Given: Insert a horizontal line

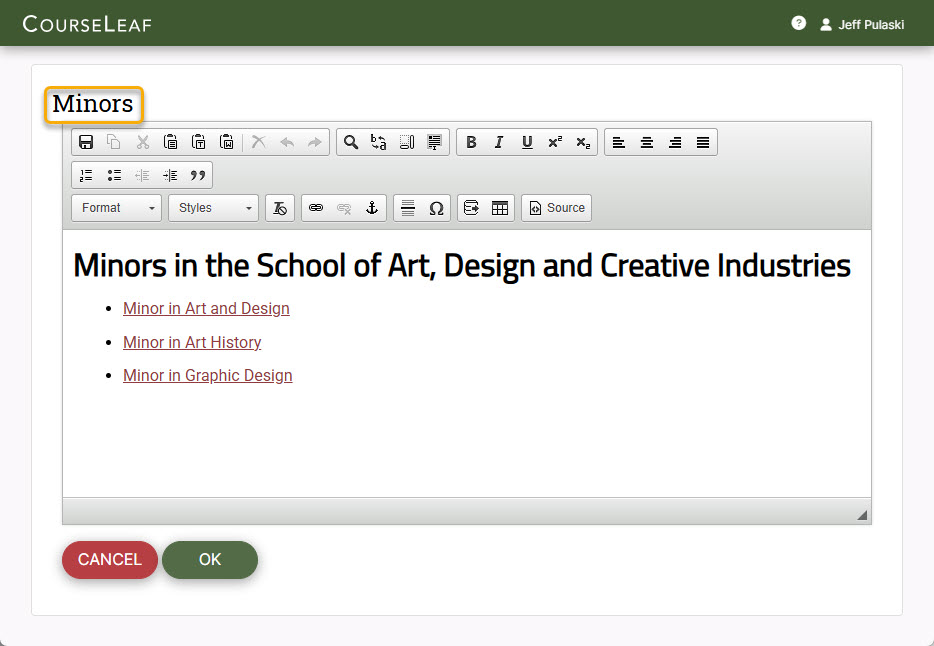Looking at the screenshot, I should click(x=408, y=208).
